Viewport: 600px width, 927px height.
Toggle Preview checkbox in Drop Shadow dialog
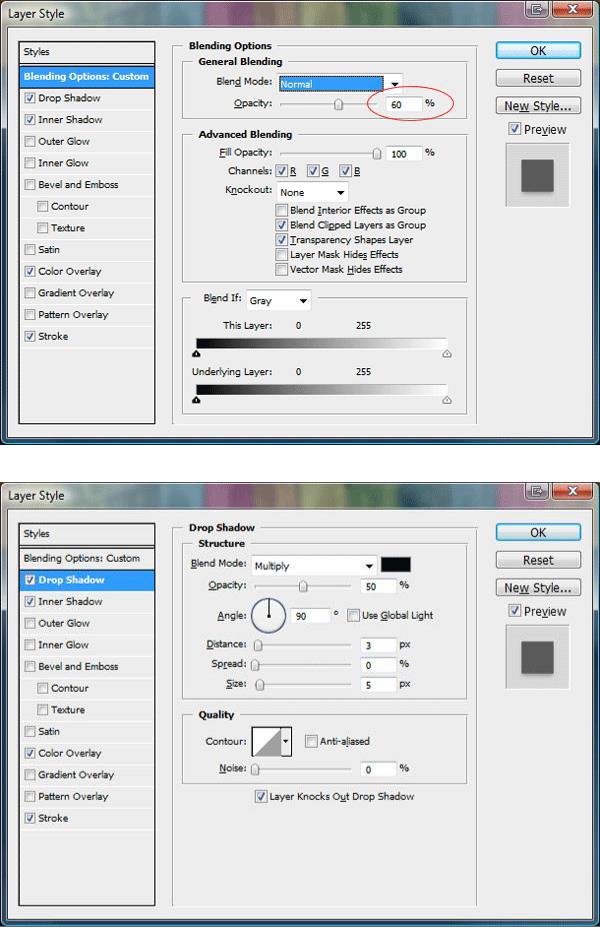pyautogui.click(x=514, y=611)
